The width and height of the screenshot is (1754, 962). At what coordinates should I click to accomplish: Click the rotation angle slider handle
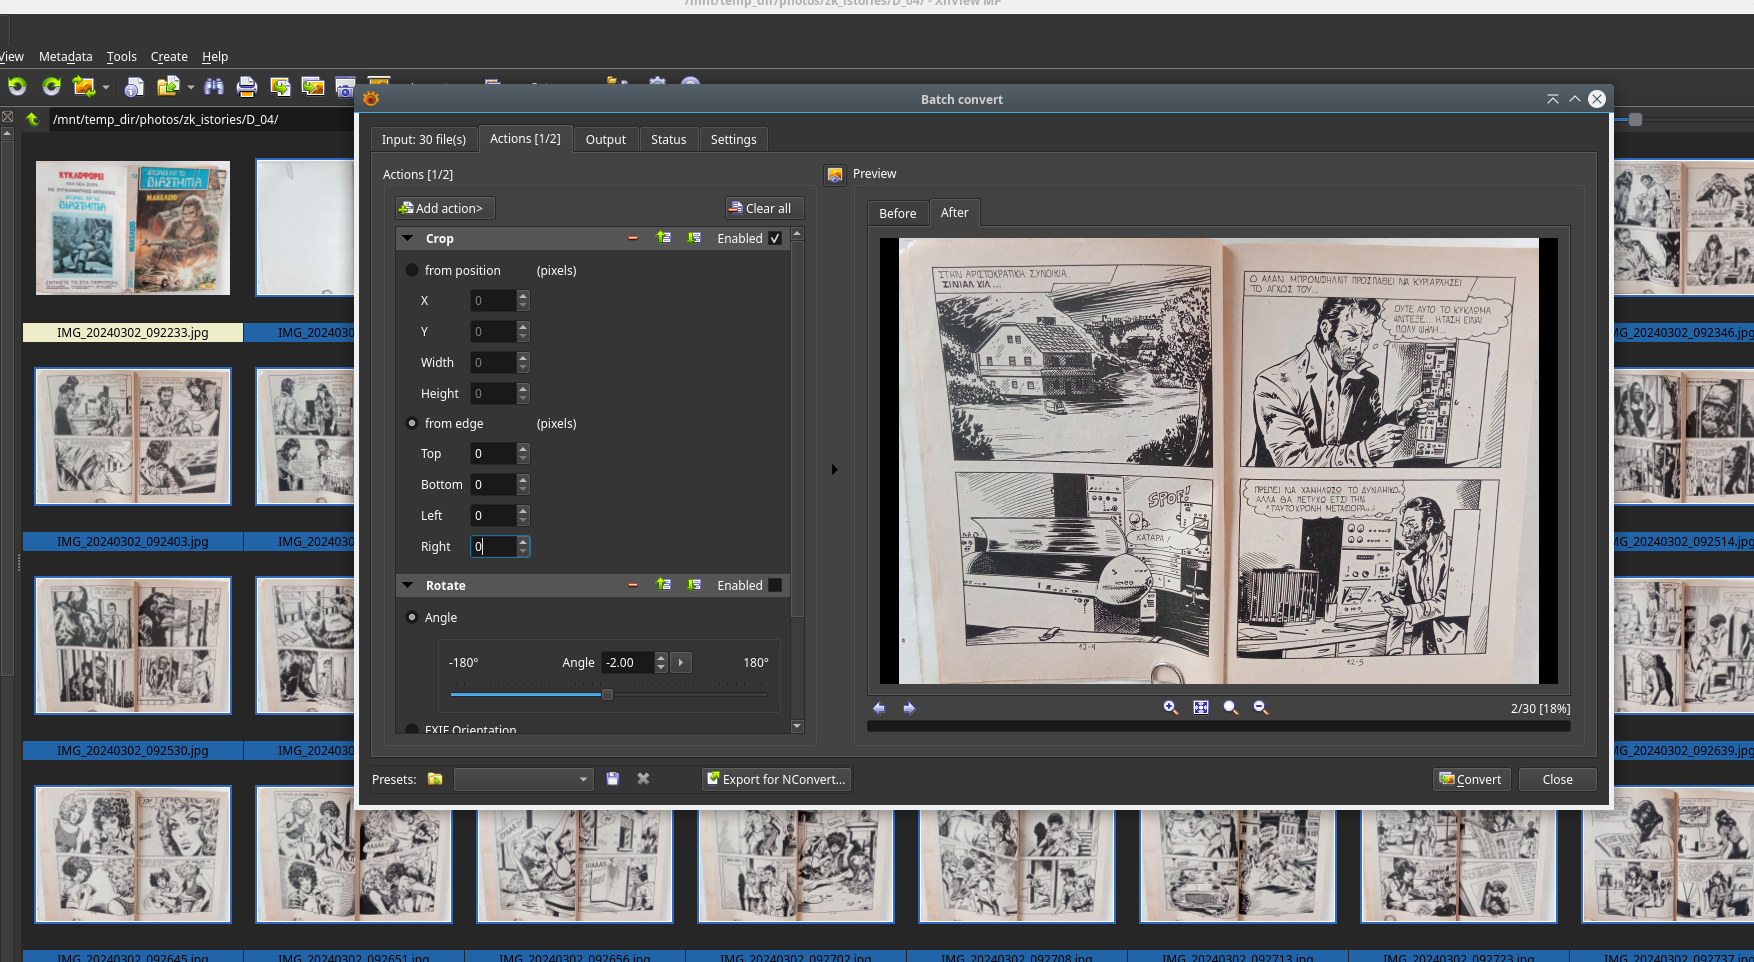click(607, 694)
